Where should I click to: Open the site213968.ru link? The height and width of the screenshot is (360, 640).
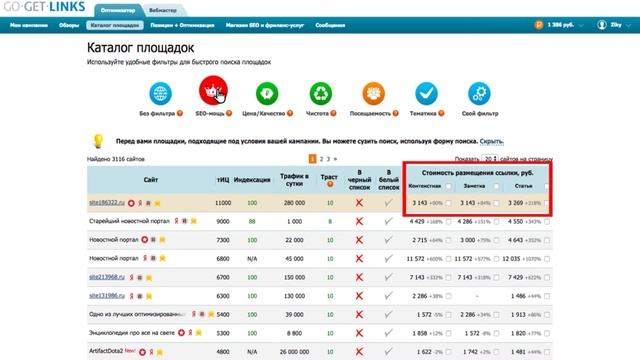tap(107, 277)
